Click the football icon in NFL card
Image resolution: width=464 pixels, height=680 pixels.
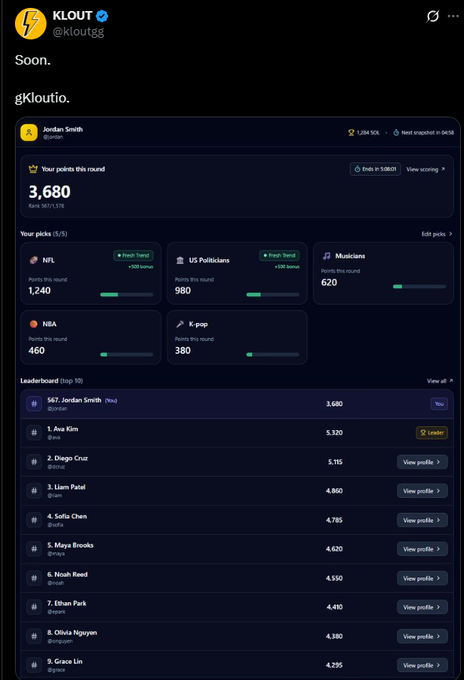[x=33, y=260]
